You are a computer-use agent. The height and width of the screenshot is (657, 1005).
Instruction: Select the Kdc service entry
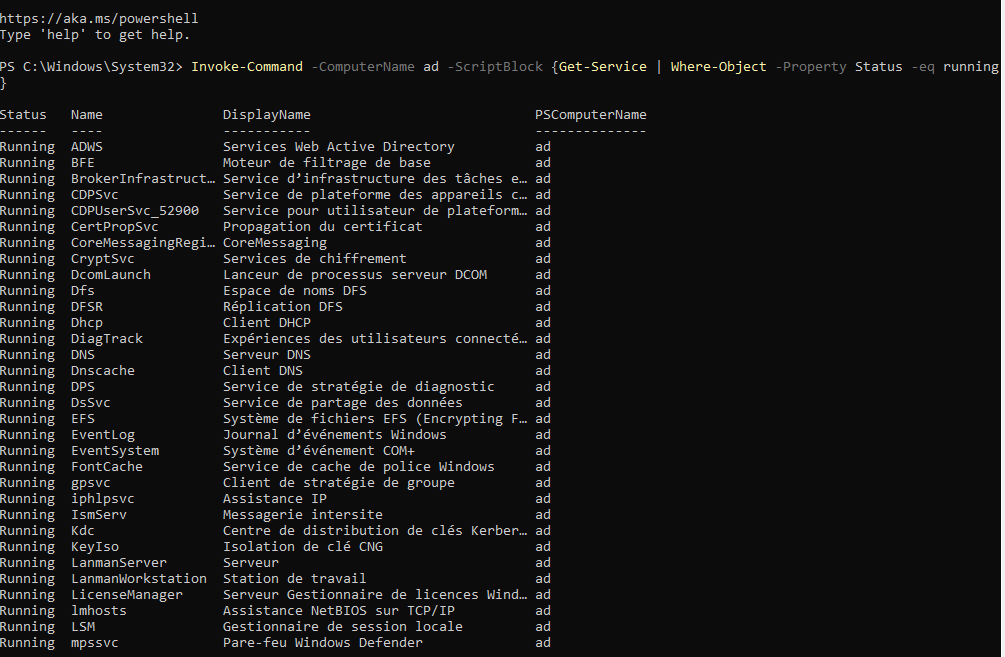(x=82, y=530)
